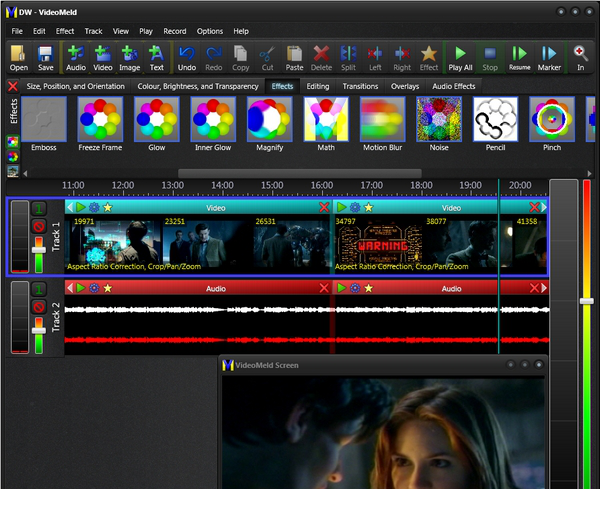Image resolution: width=600 pixels, height=508 pixels.
Task: Close the effects panel with the red X
Action: click(x=13, y=86)
